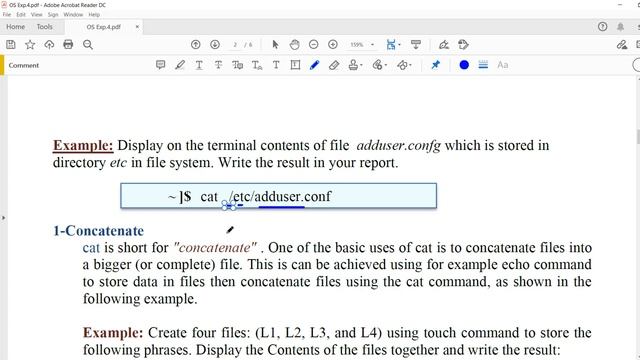Zoom out with the minus button
This screenshot has height=360, width=640.
tap(313, 44)
